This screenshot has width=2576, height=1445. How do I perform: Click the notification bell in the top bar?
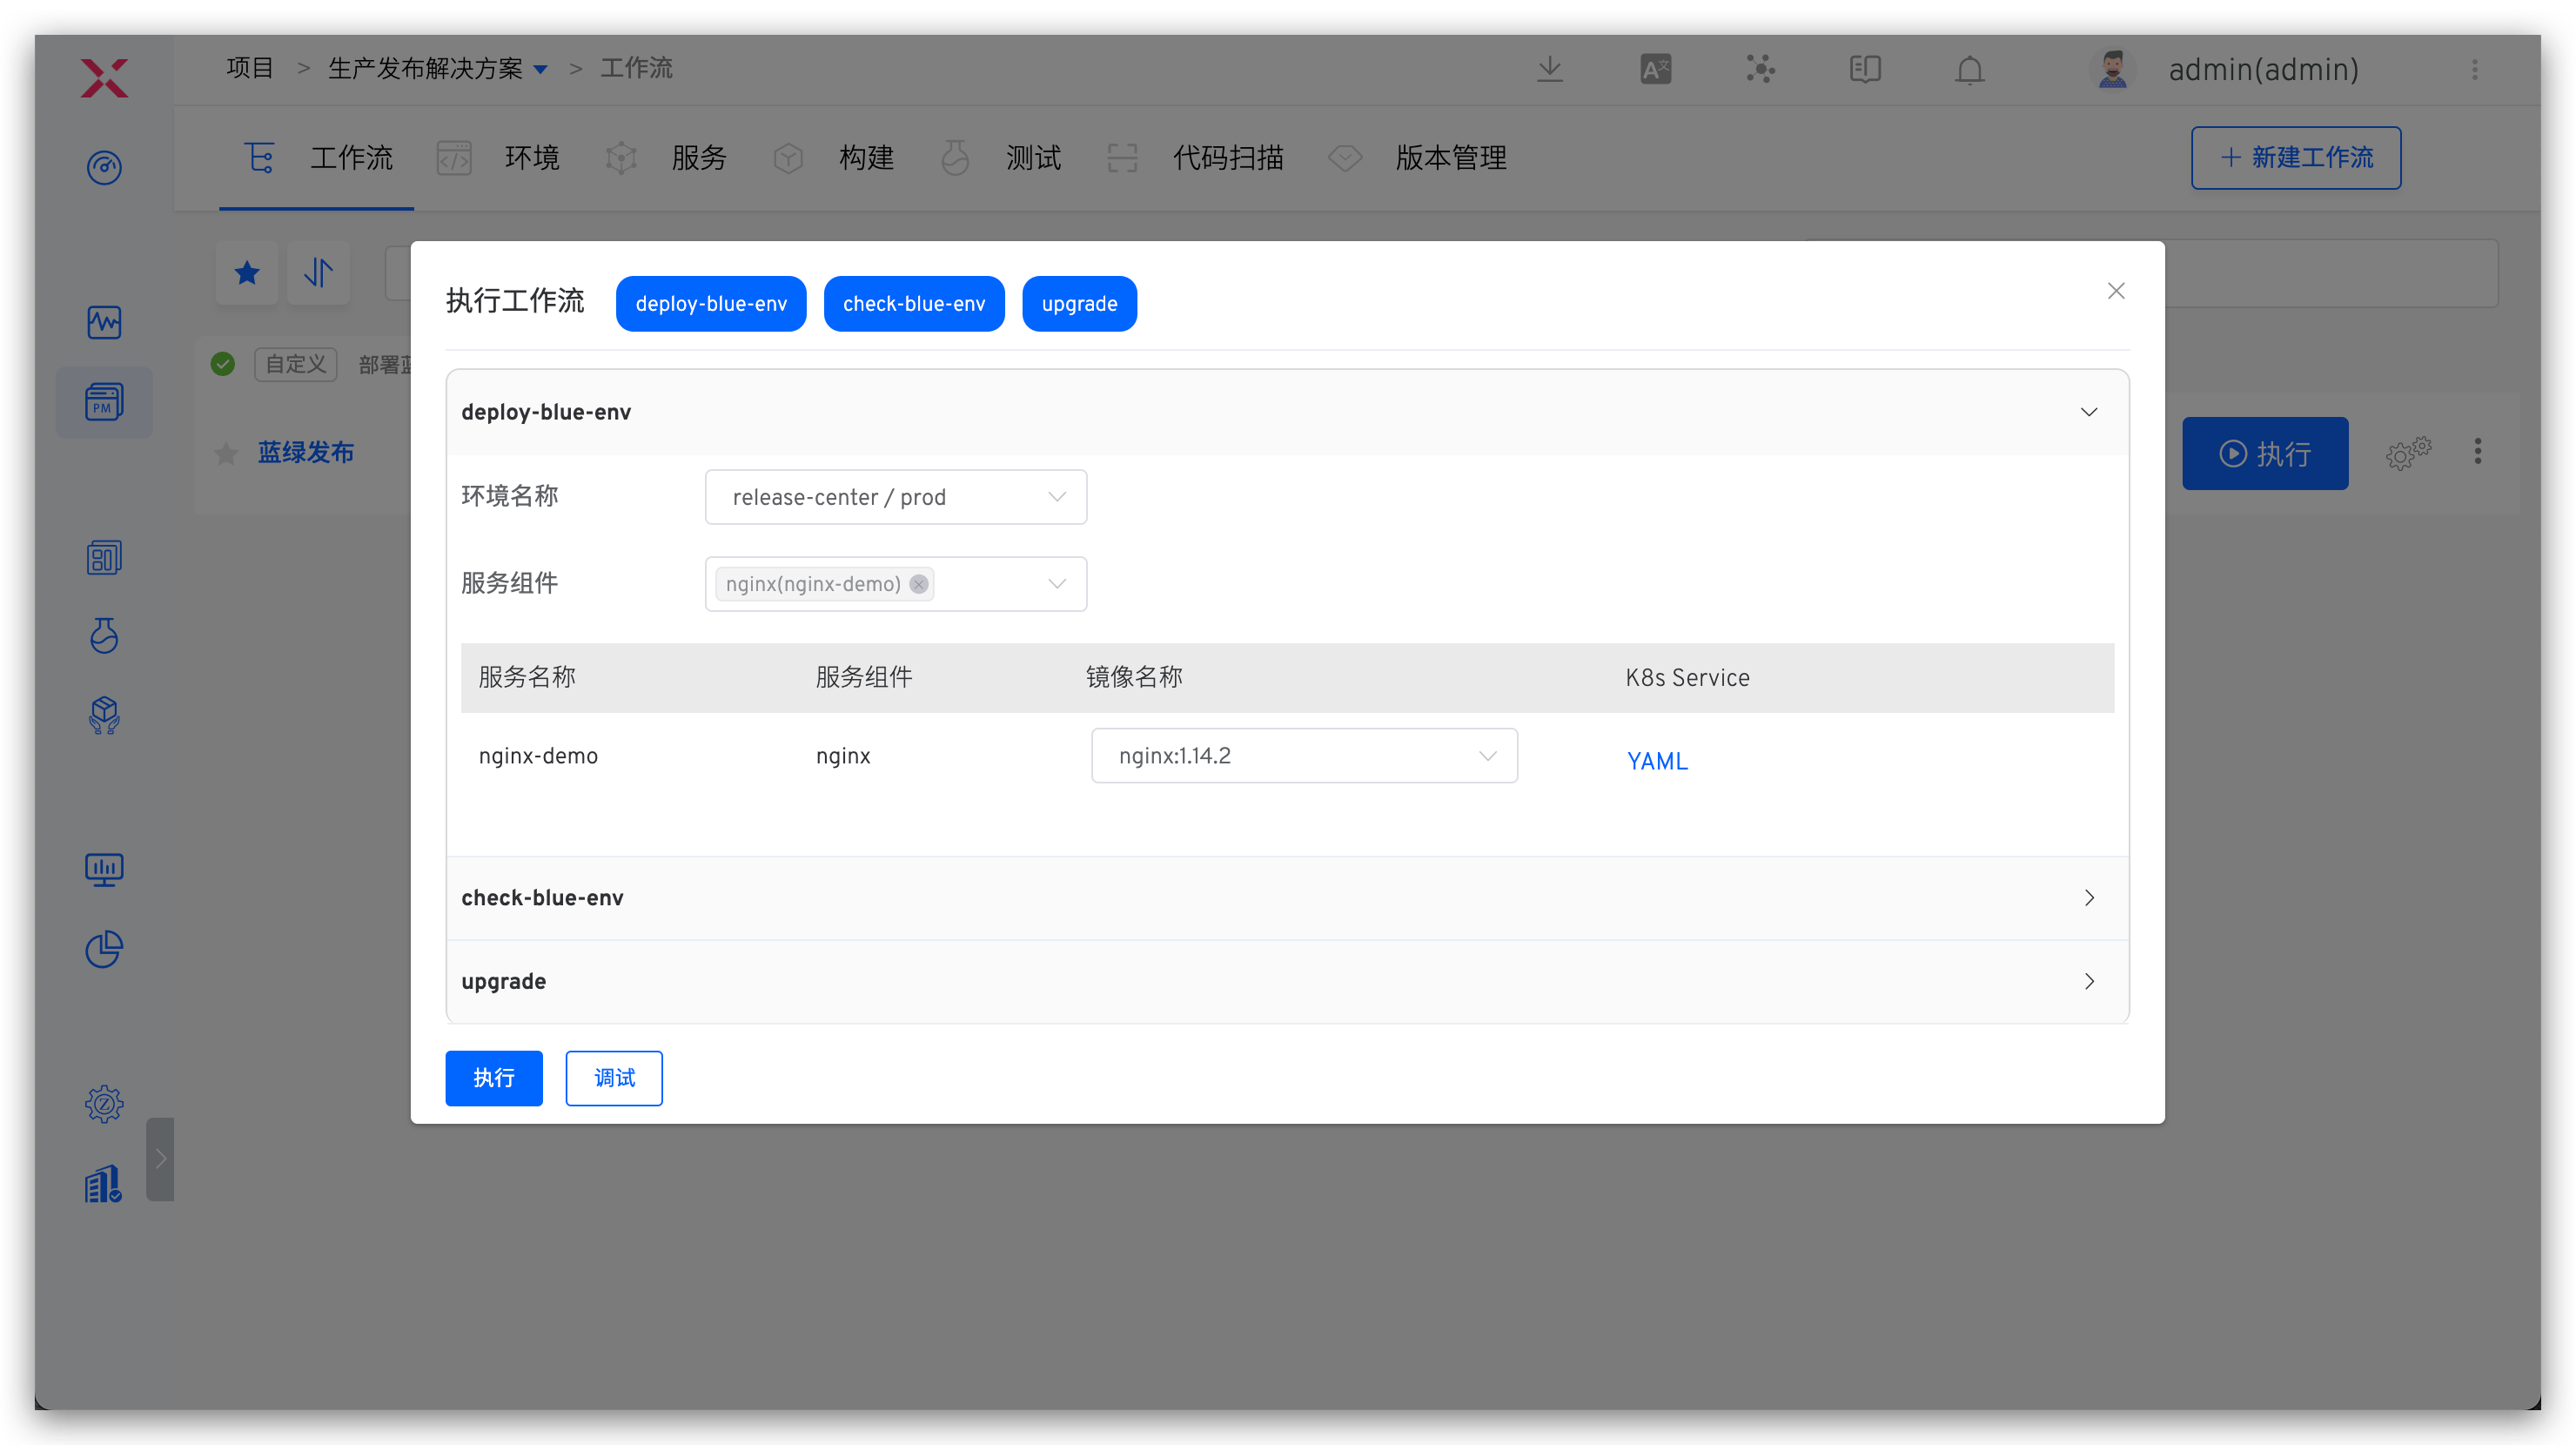1968,69
